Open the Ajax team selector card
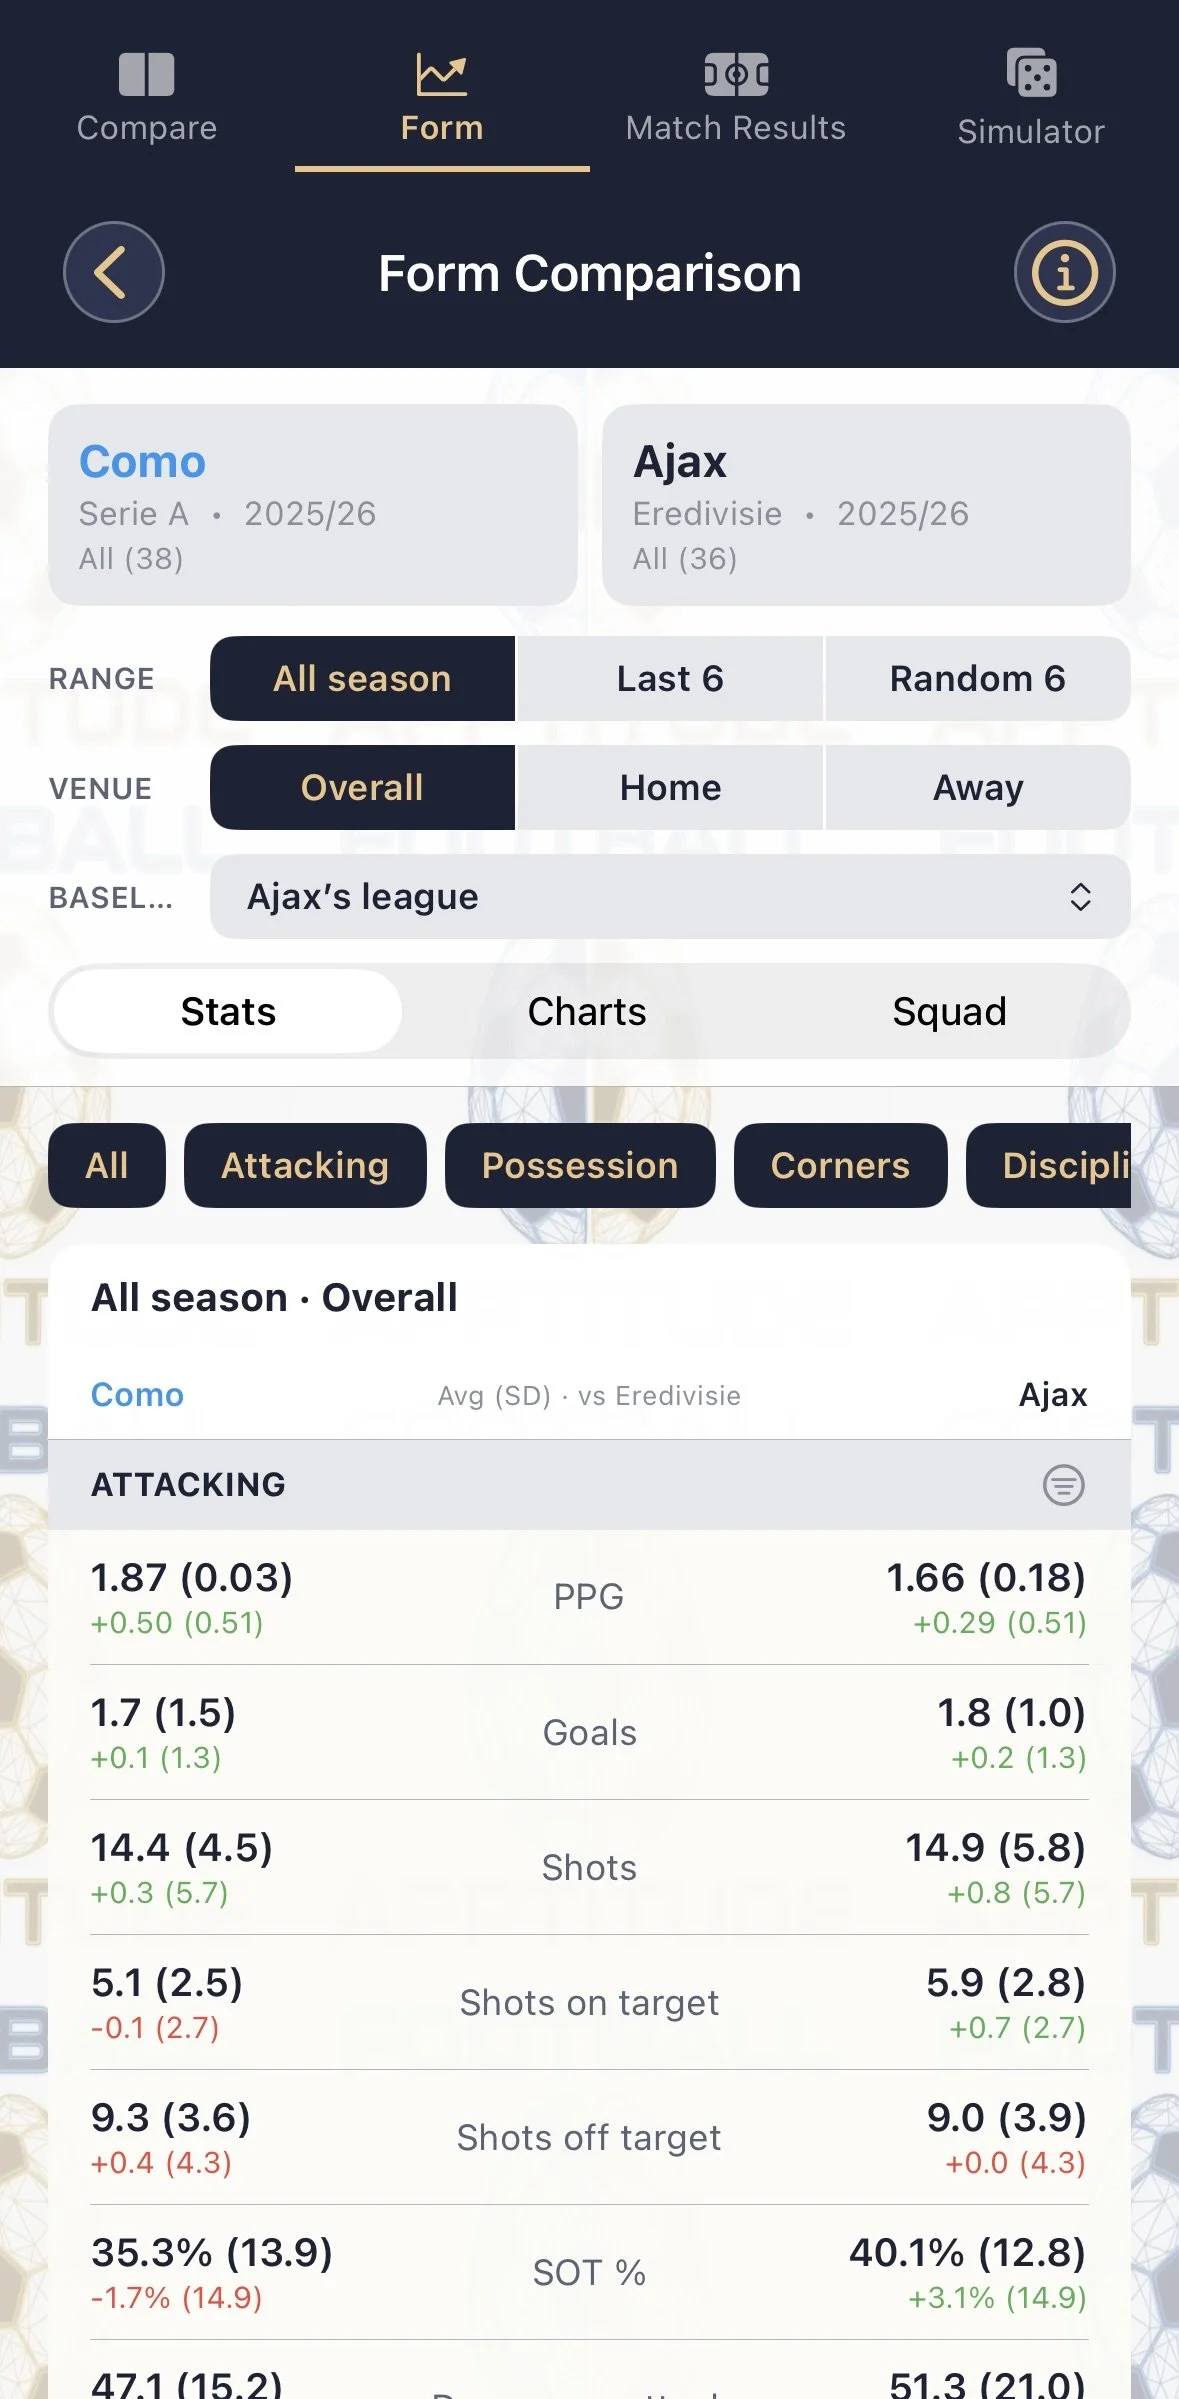The width and height of the screenshot is (1179, 2399). (866, 505)
